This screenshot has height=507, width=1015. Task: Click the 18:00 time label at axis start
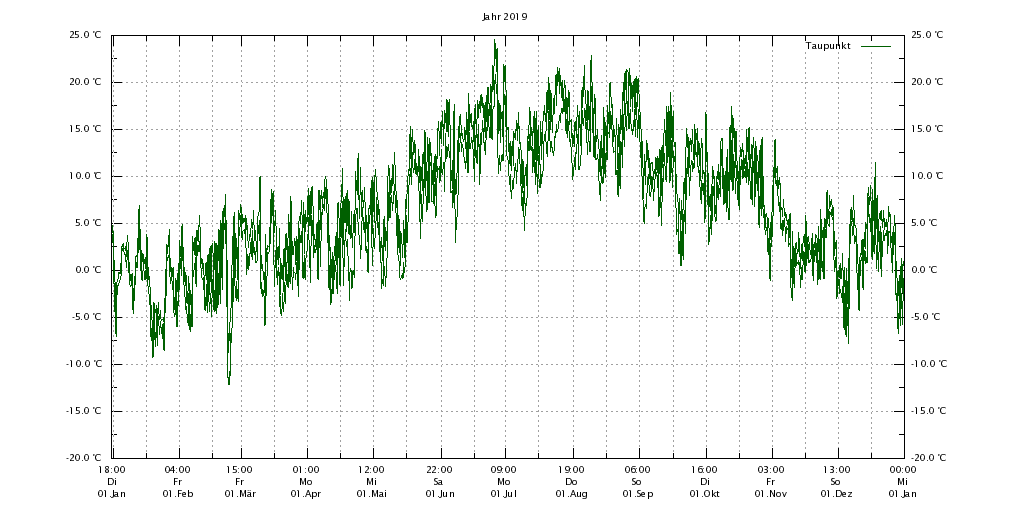(x=111, y=469)
